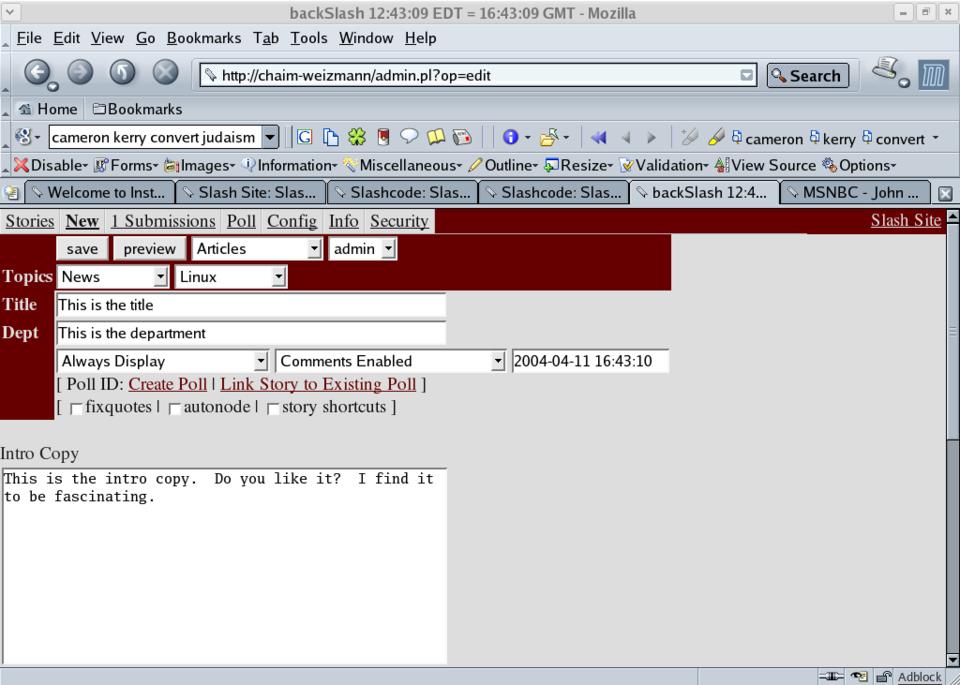Expand the Always Display dropdown

click(163, 361)
